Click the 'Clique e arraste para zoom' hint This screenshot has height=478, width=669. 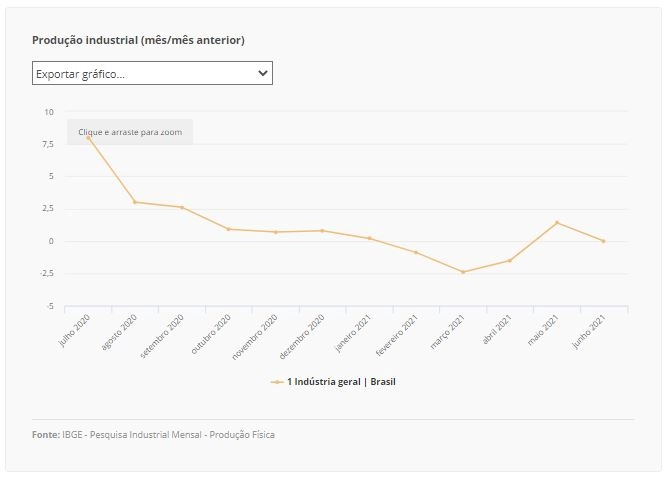(130, 132)
